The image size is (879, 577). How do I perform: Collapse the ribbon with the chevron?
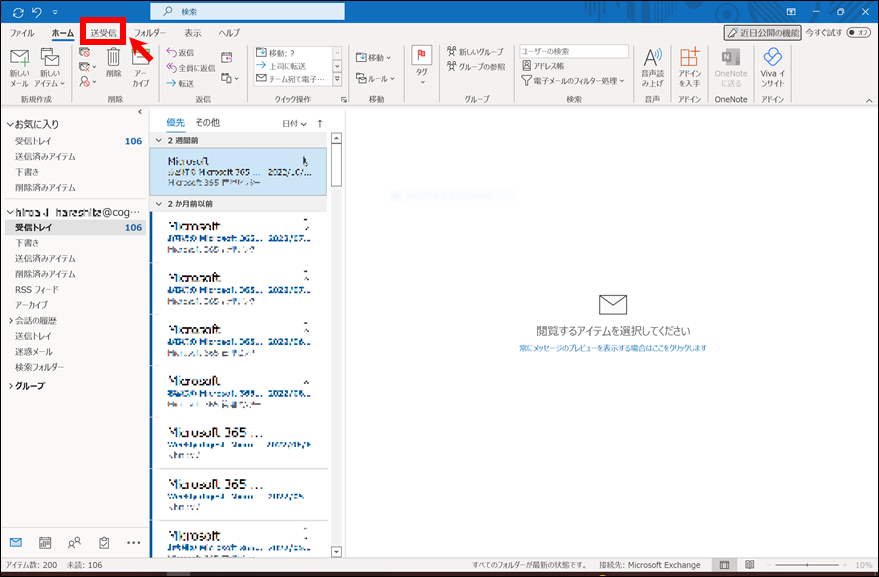869,101
